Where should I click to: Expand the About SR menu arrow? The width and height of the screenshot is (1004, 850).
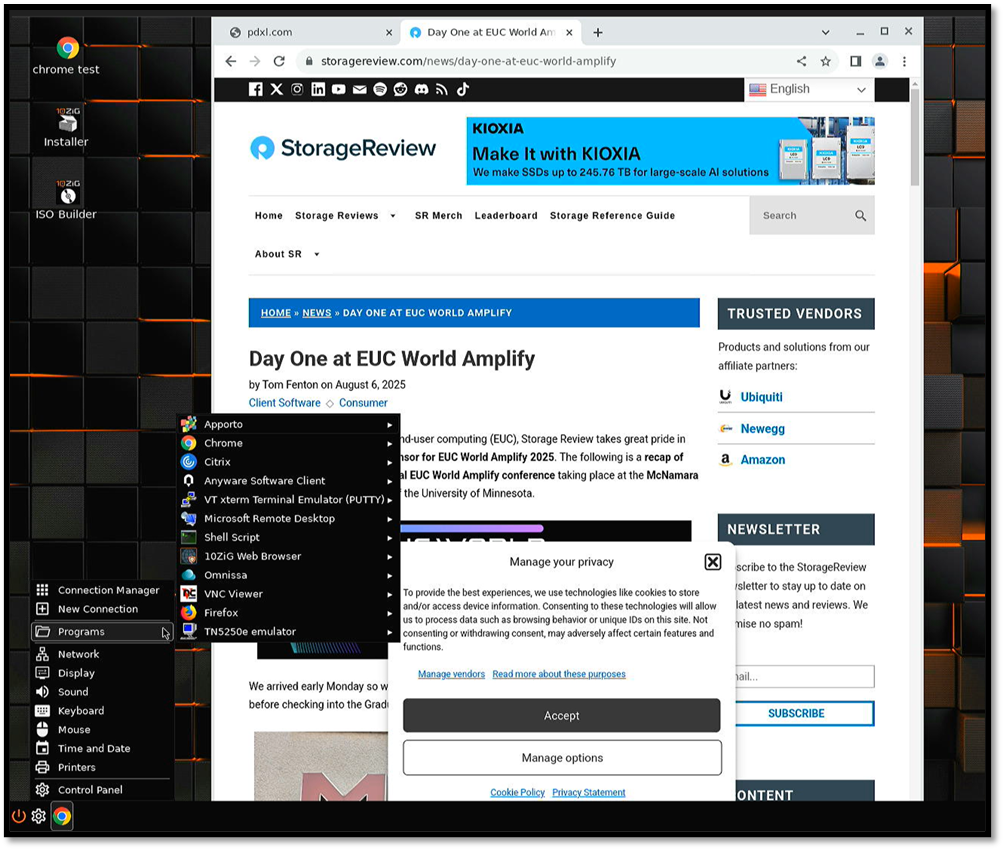click(317, 255)
